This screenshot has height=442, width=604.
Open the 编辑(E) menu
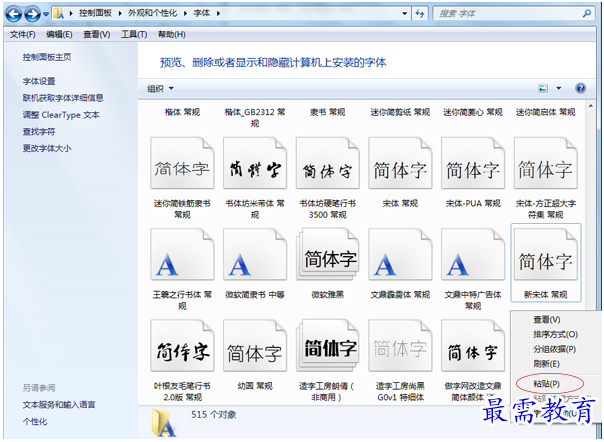click(x=59, y=34)
